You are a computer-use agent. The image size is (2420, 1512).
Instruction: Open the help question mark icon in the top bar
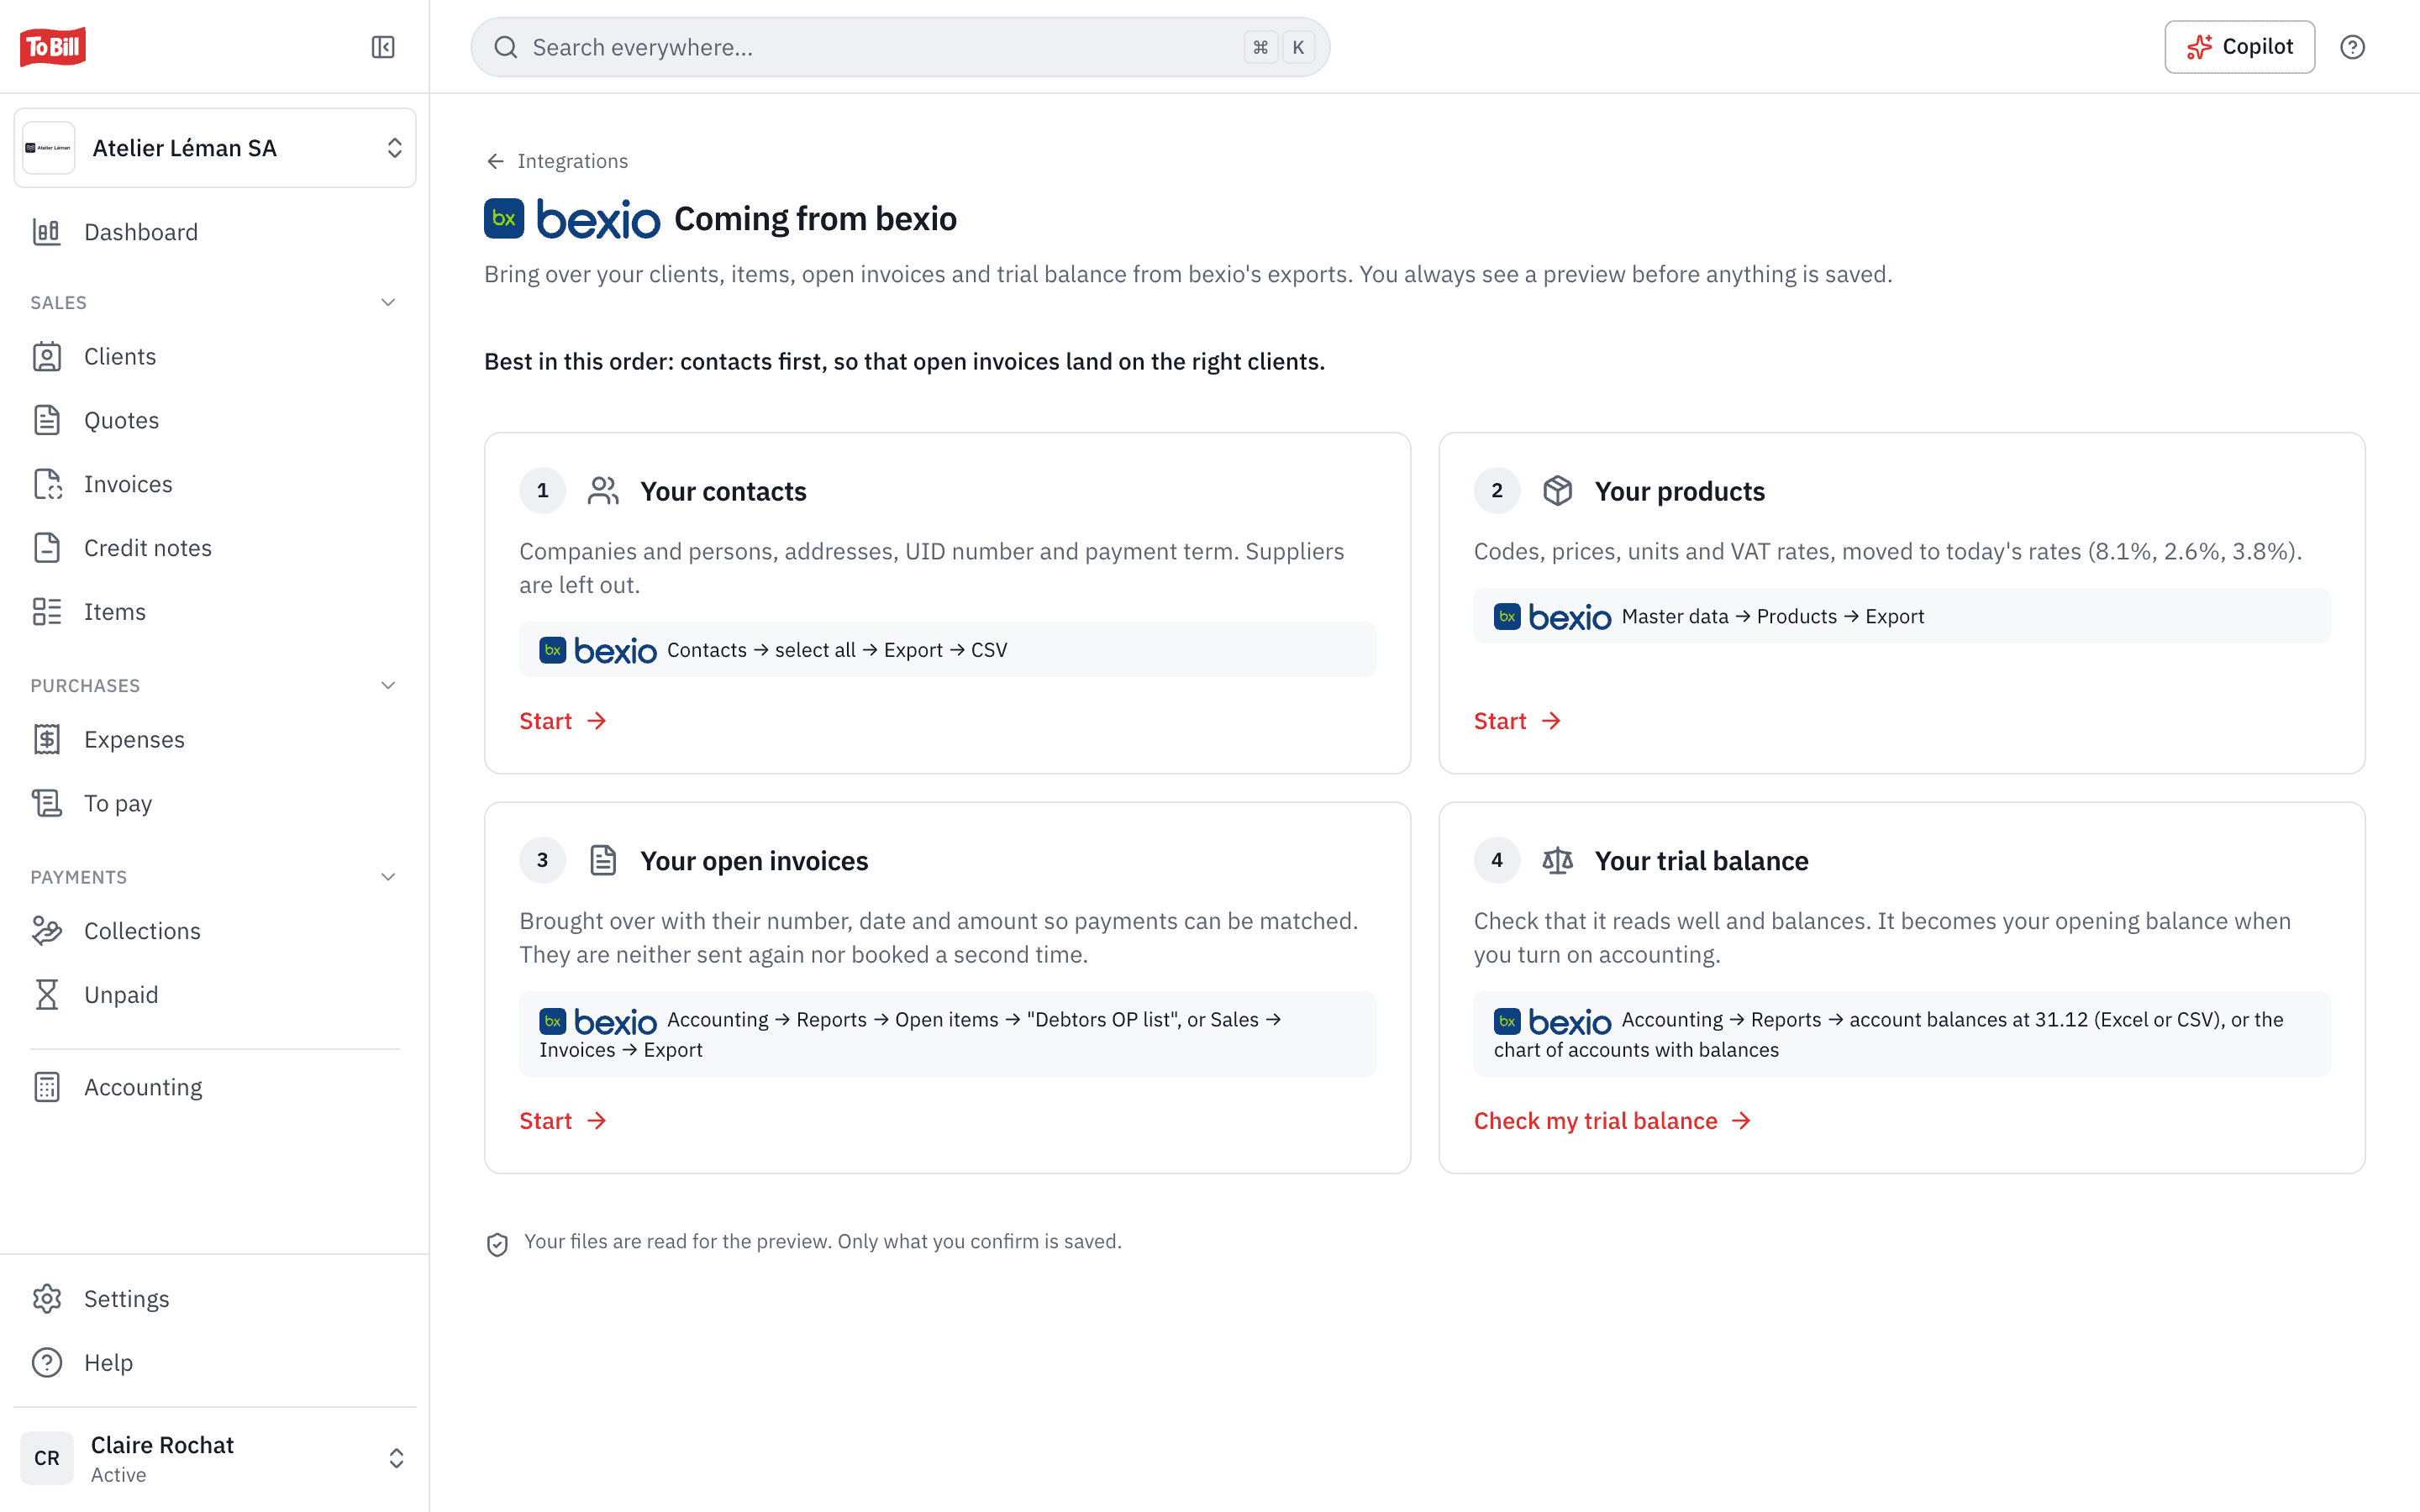[2352, 47]
